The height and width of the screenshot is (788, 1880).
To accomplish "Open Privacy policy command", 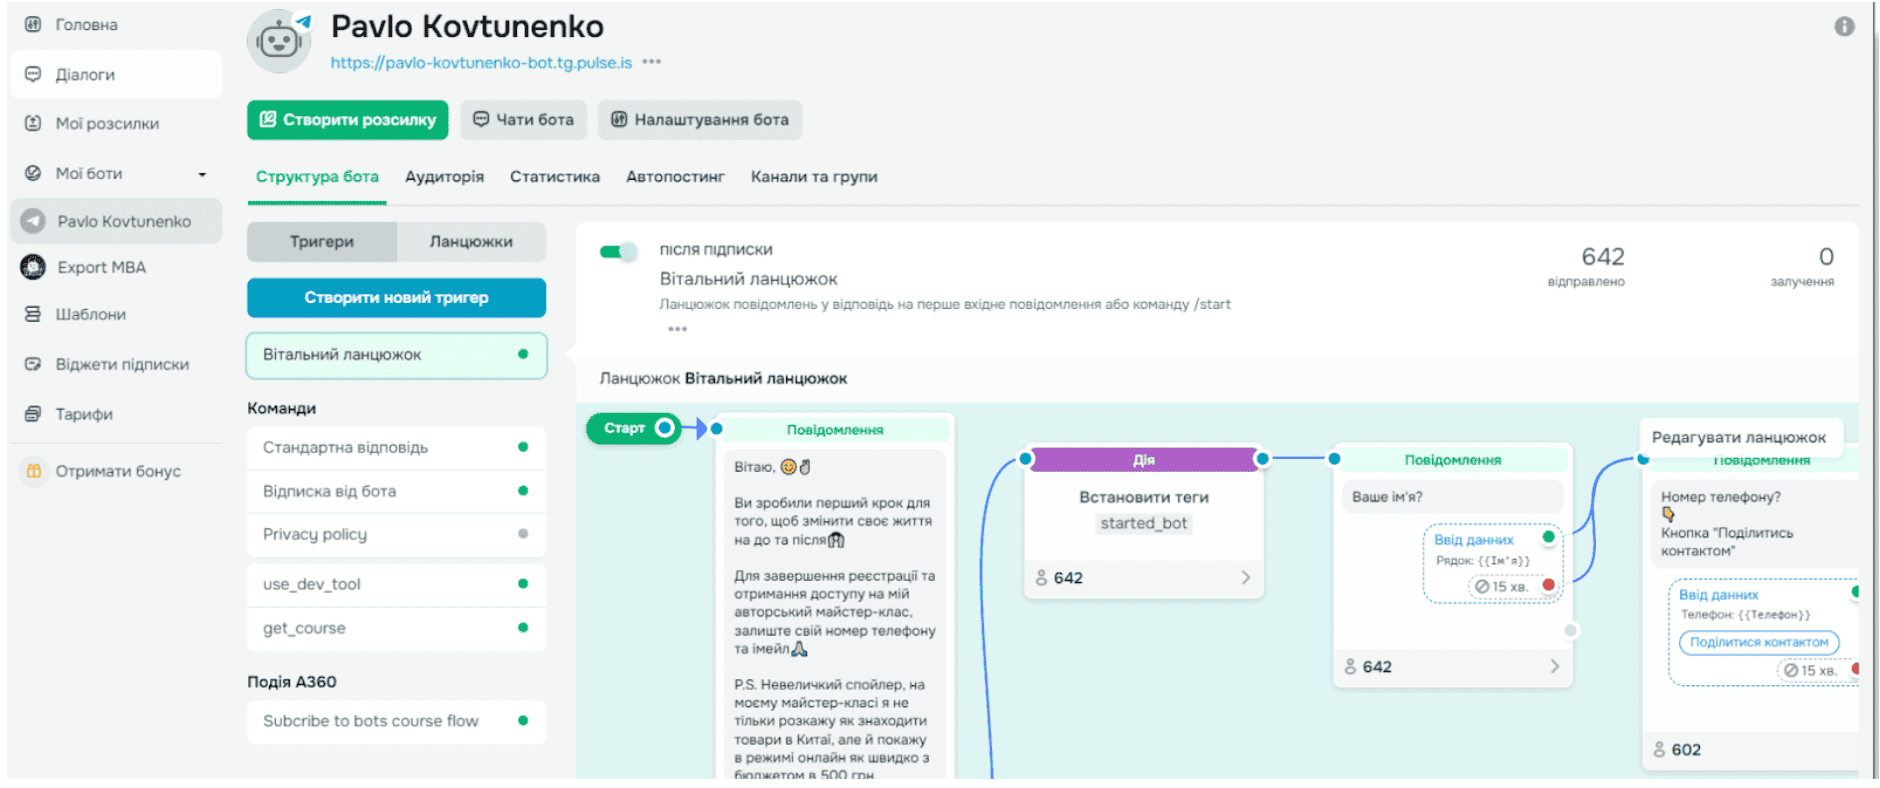I will click(x=396, y=535).
